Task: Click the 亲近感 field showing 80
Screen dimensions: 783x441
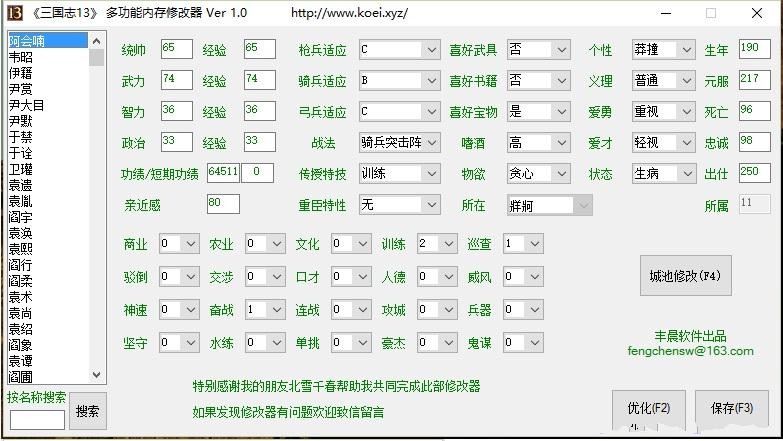Action: click(223, 204)
